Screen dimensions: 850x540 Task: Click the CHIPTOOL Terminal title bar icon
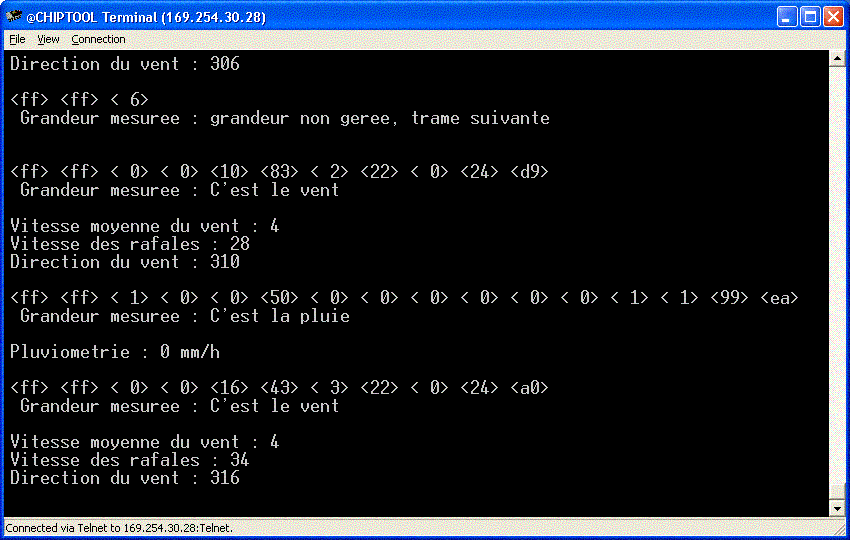point(14,15)
